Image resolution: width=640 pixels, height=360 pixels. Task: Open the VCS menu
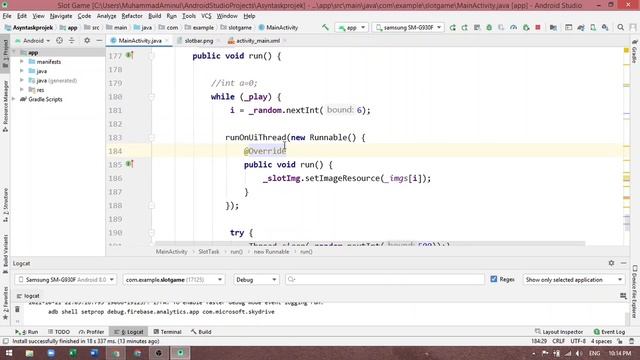tap(206, 16)
